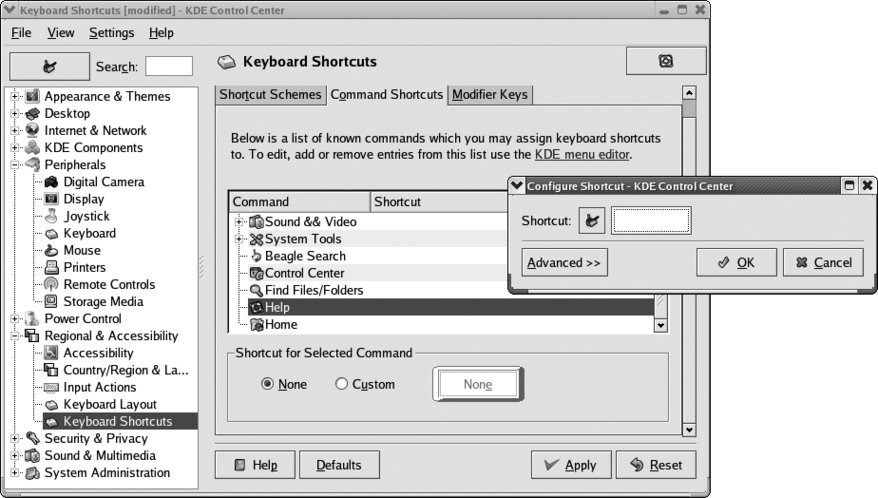Click the panel scrollbar down arrow

tap(689, 430)
